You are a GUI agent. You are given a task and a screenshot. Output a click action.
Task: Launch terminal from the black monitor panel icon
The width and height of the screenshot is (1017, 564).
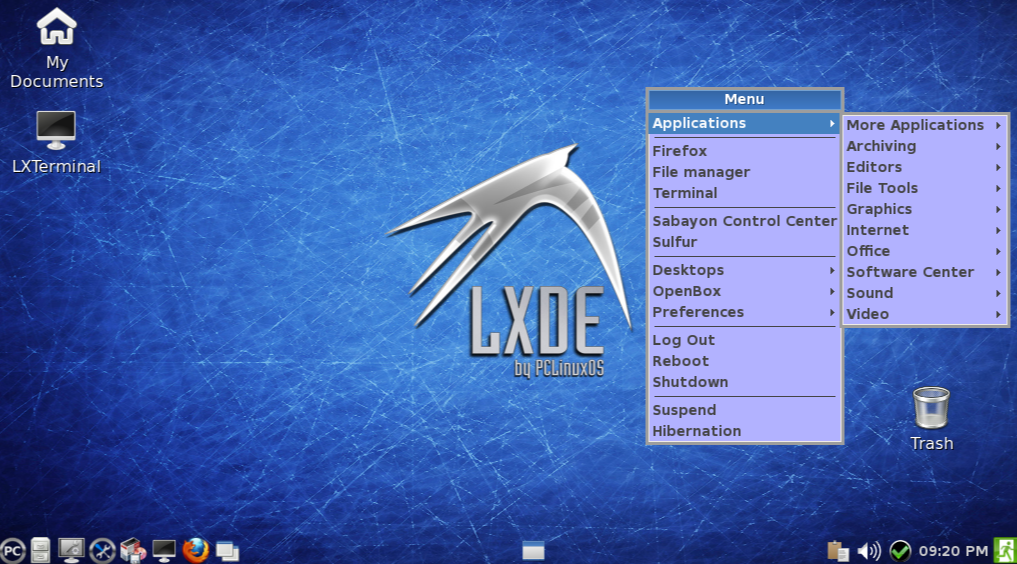163,550
